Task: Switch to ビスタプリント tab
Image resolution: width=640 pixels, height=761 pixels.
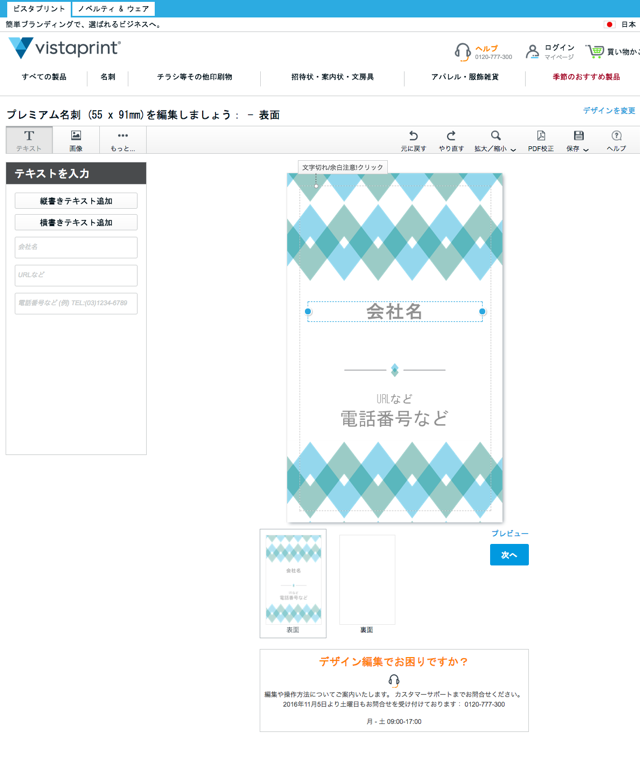Action: tap(39, 9)
